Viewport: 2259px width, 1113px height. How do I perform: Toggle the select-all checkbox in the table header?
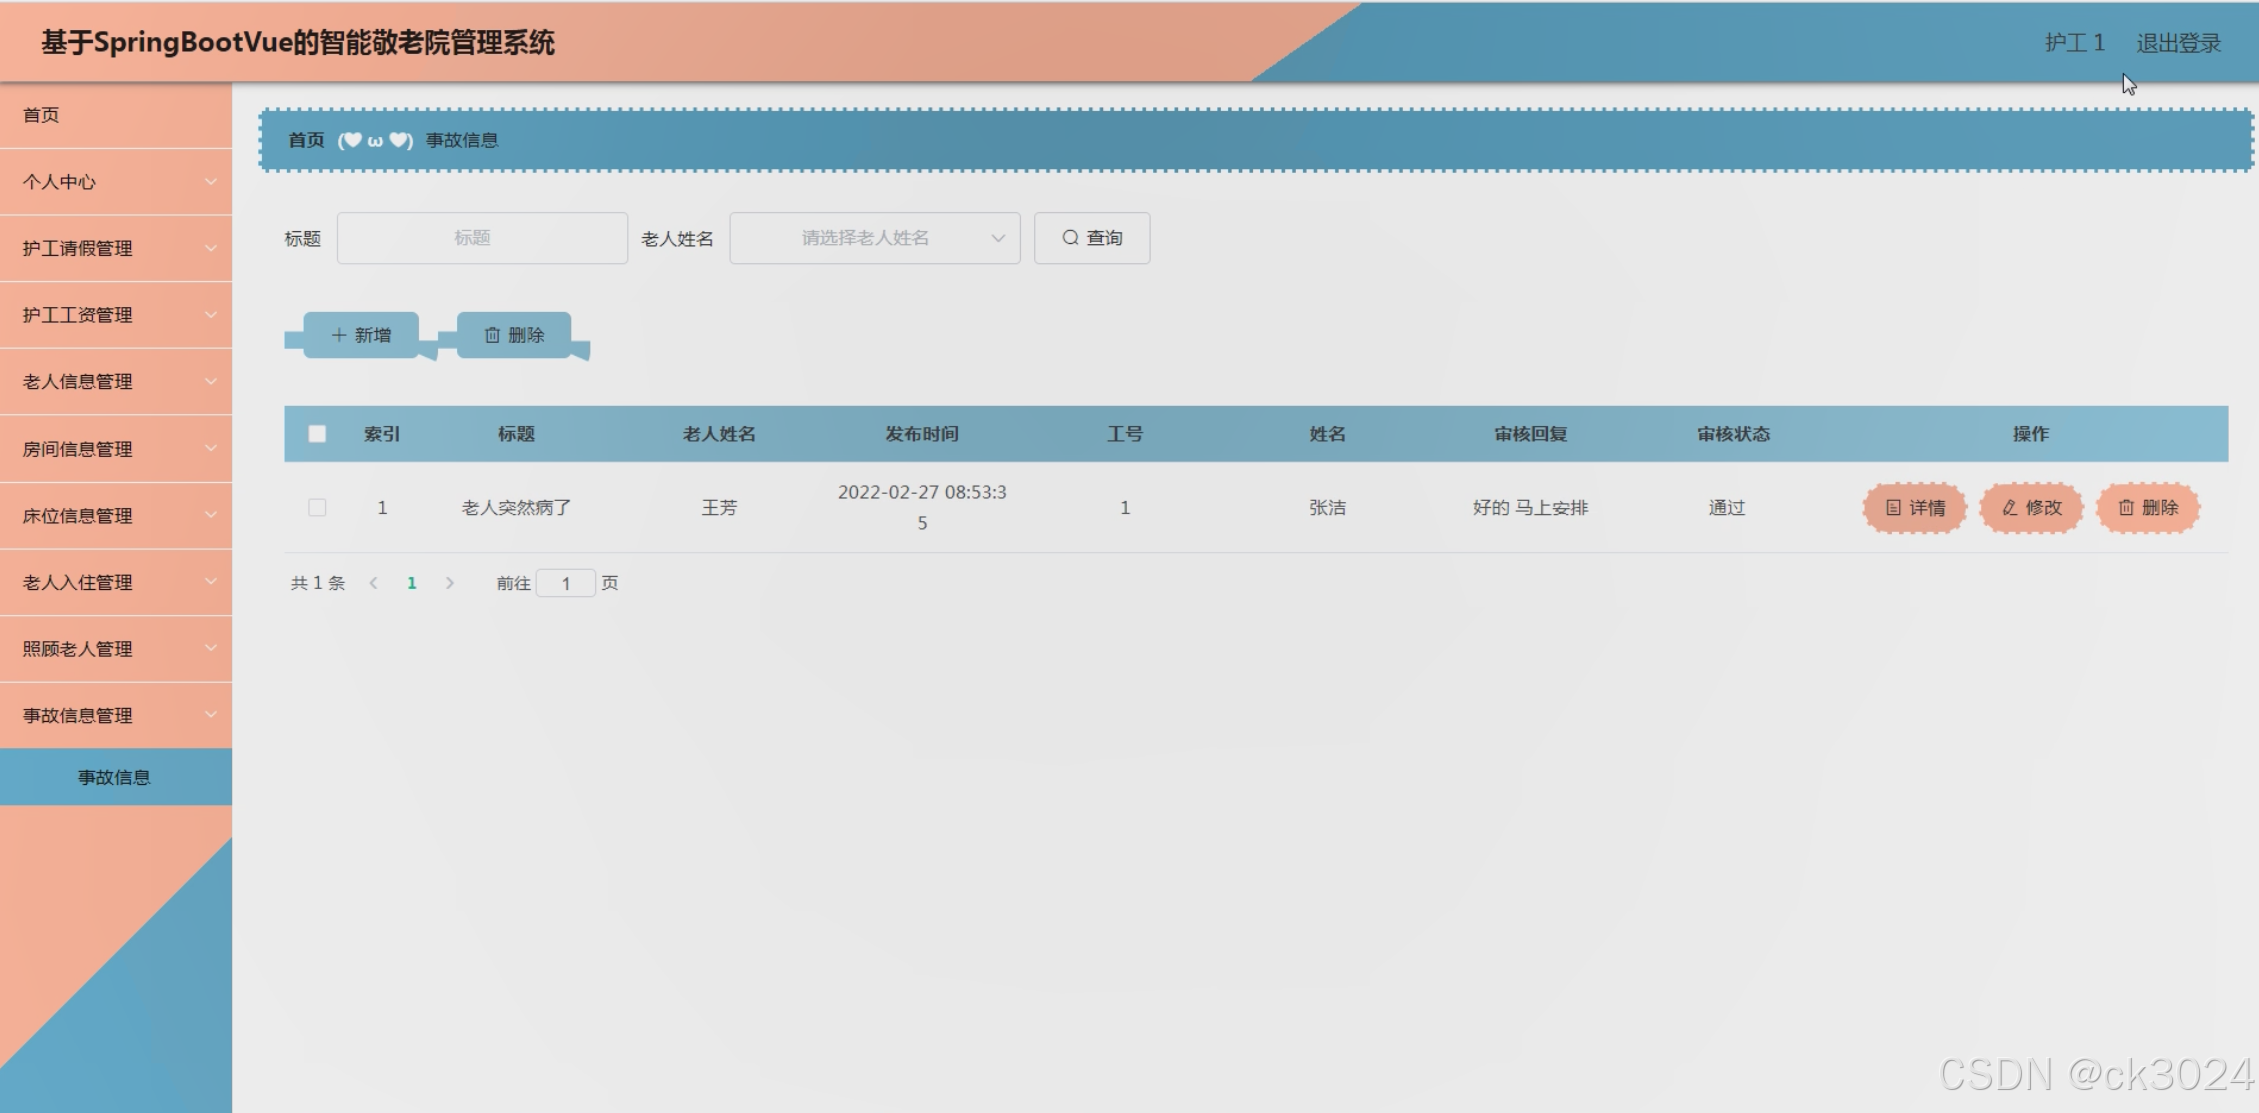point(318,434)
